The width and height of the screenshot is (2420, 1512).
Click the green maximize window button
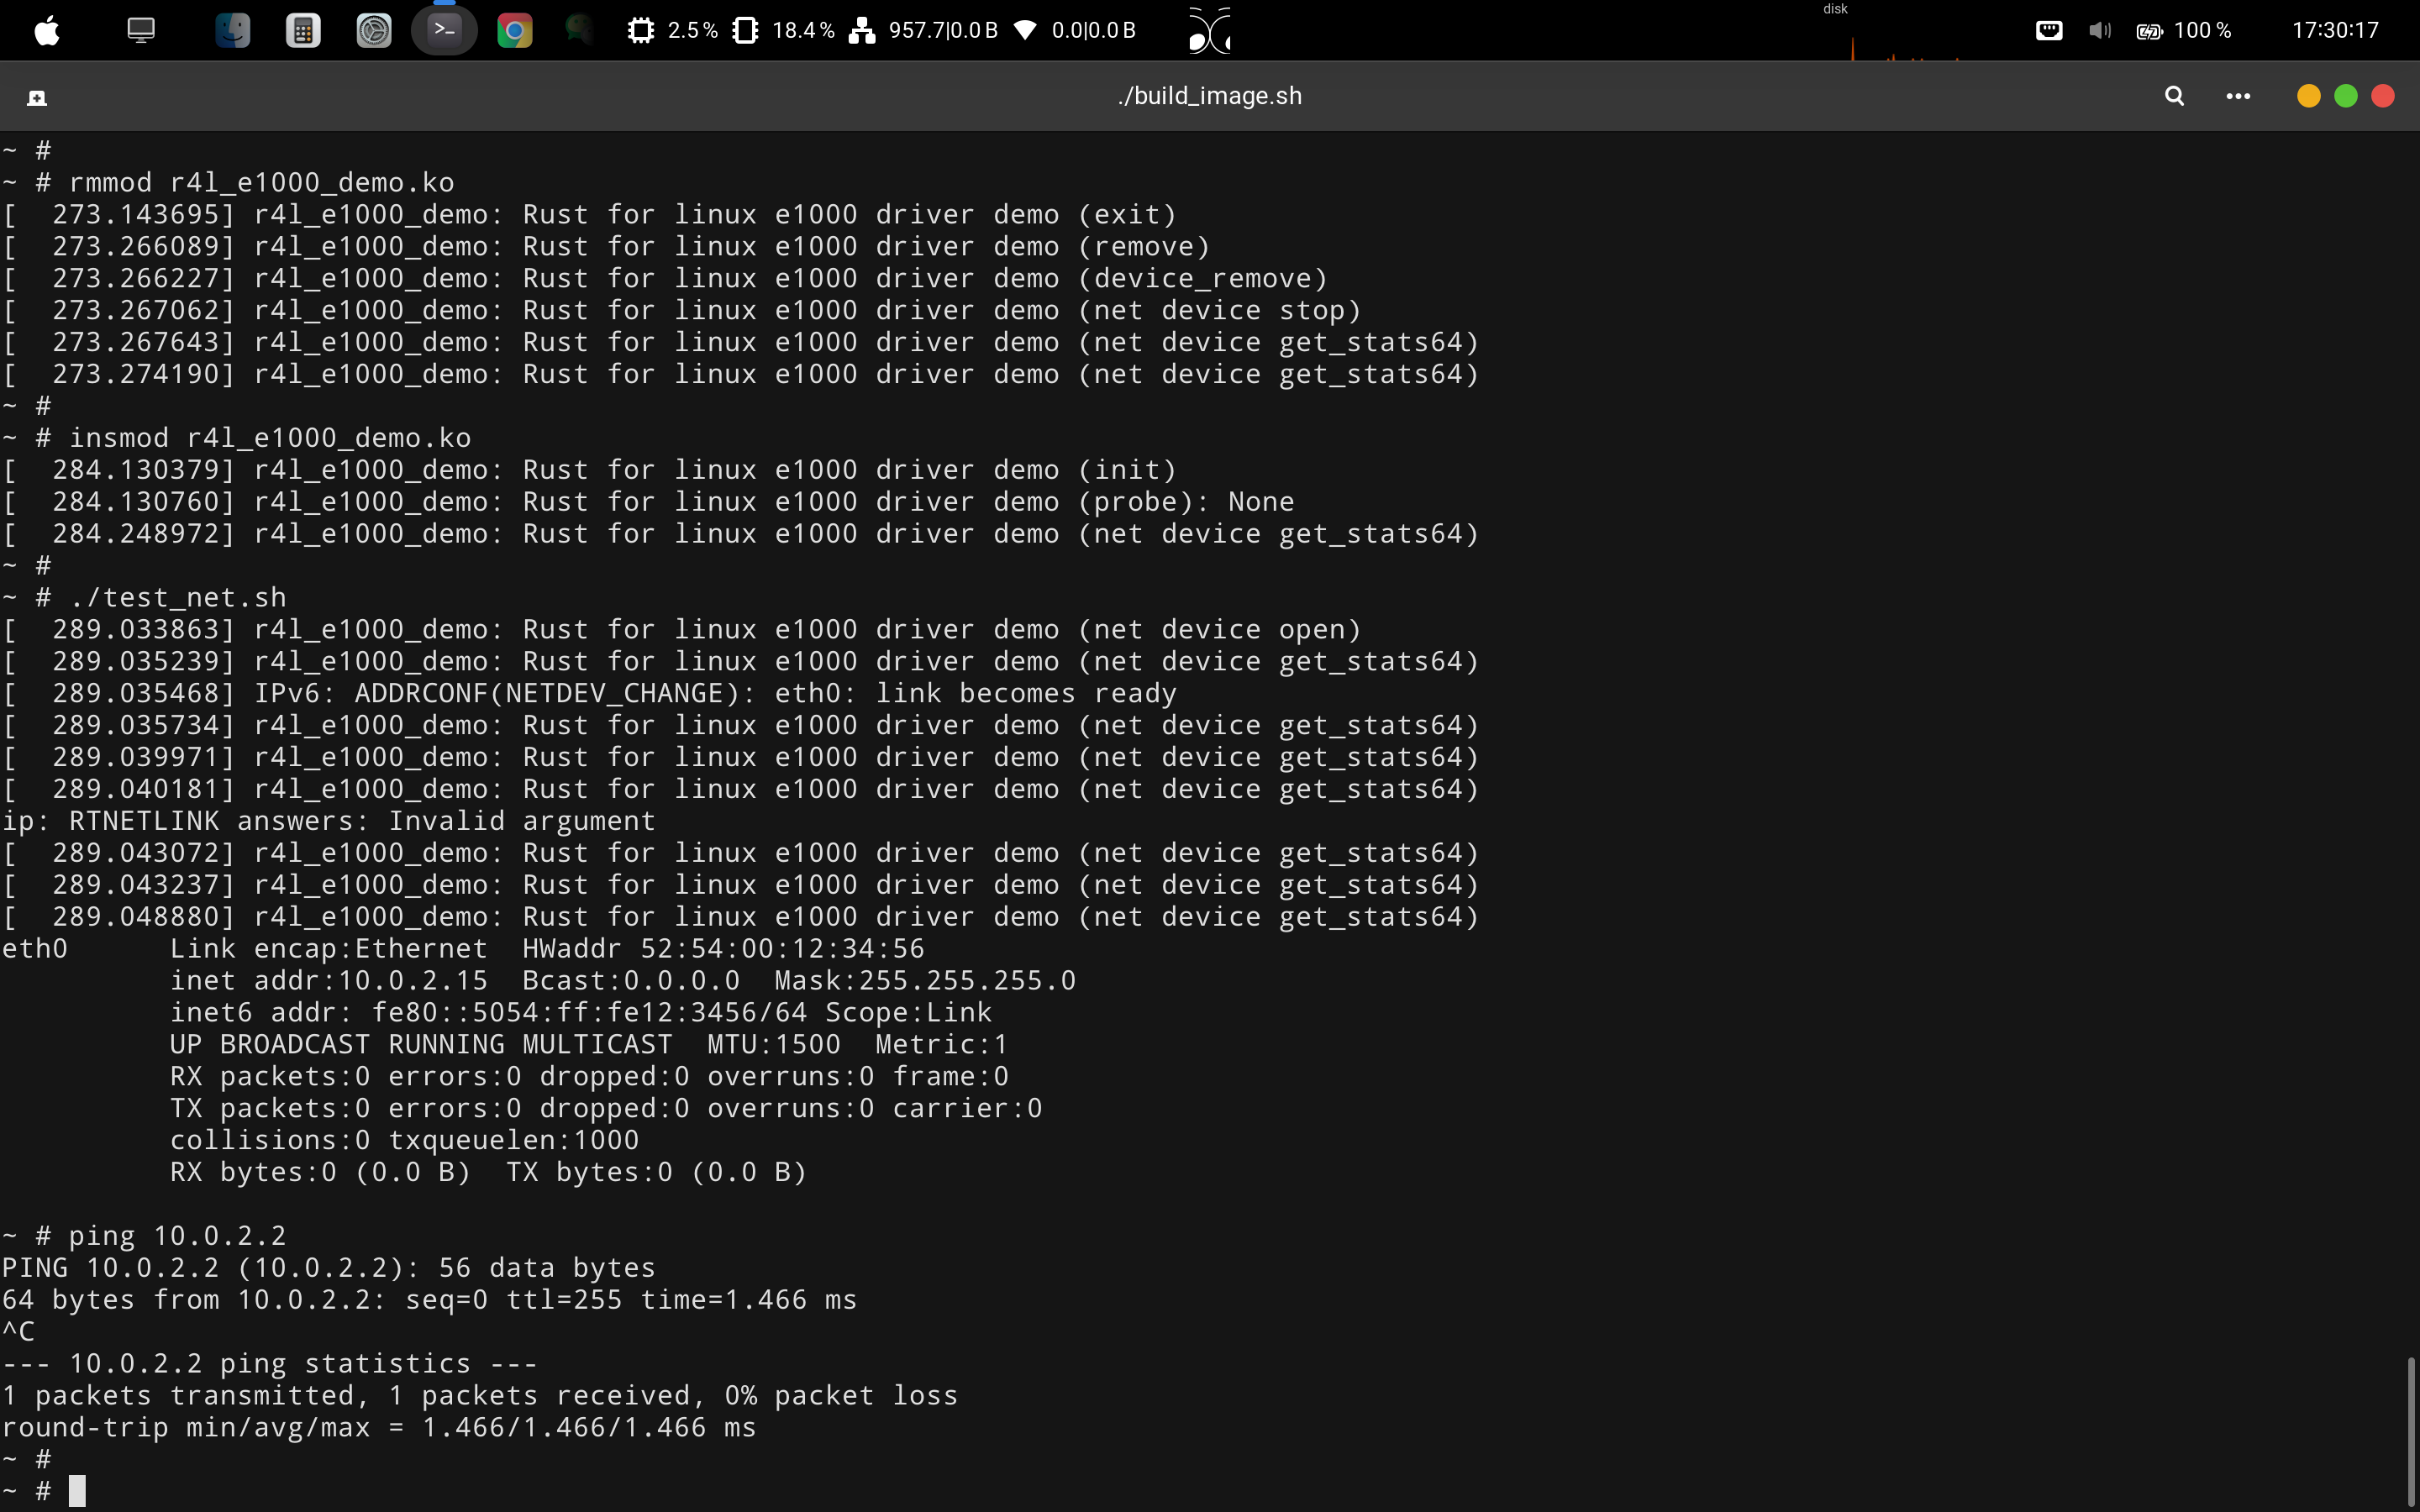(2346, 96)
